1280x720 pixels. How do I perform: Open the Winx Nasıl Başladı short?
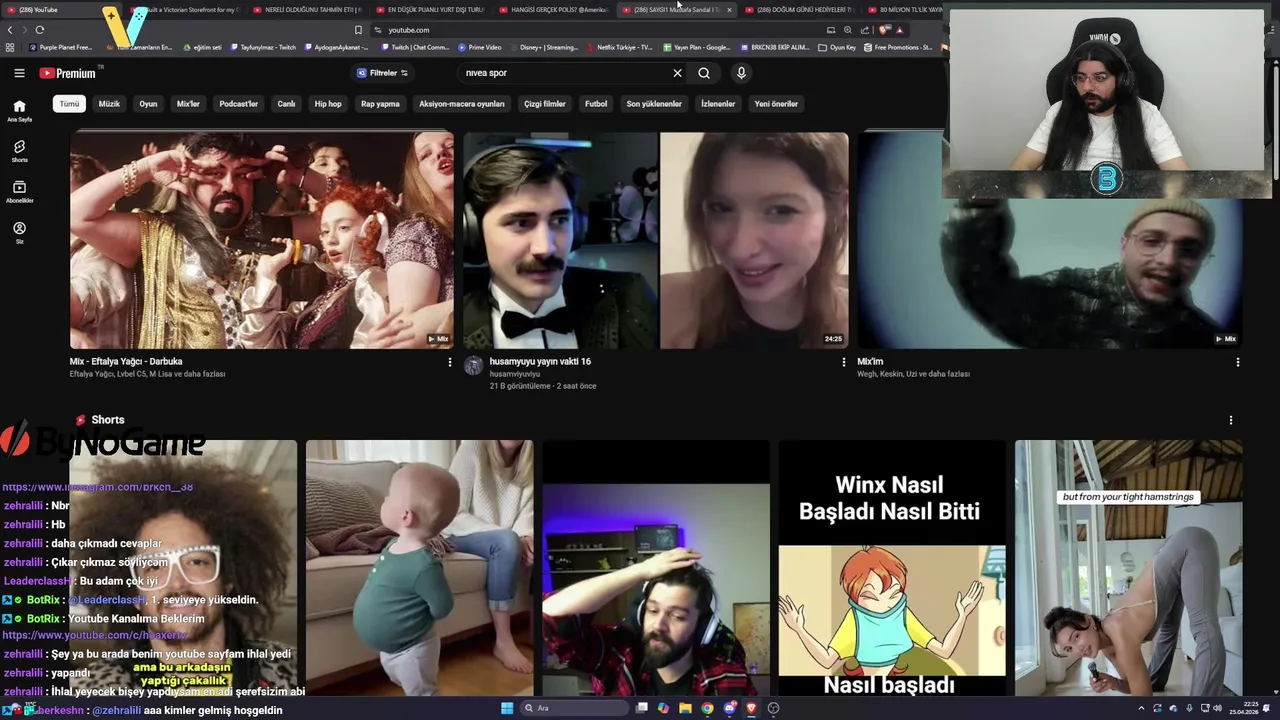point(892,568)
